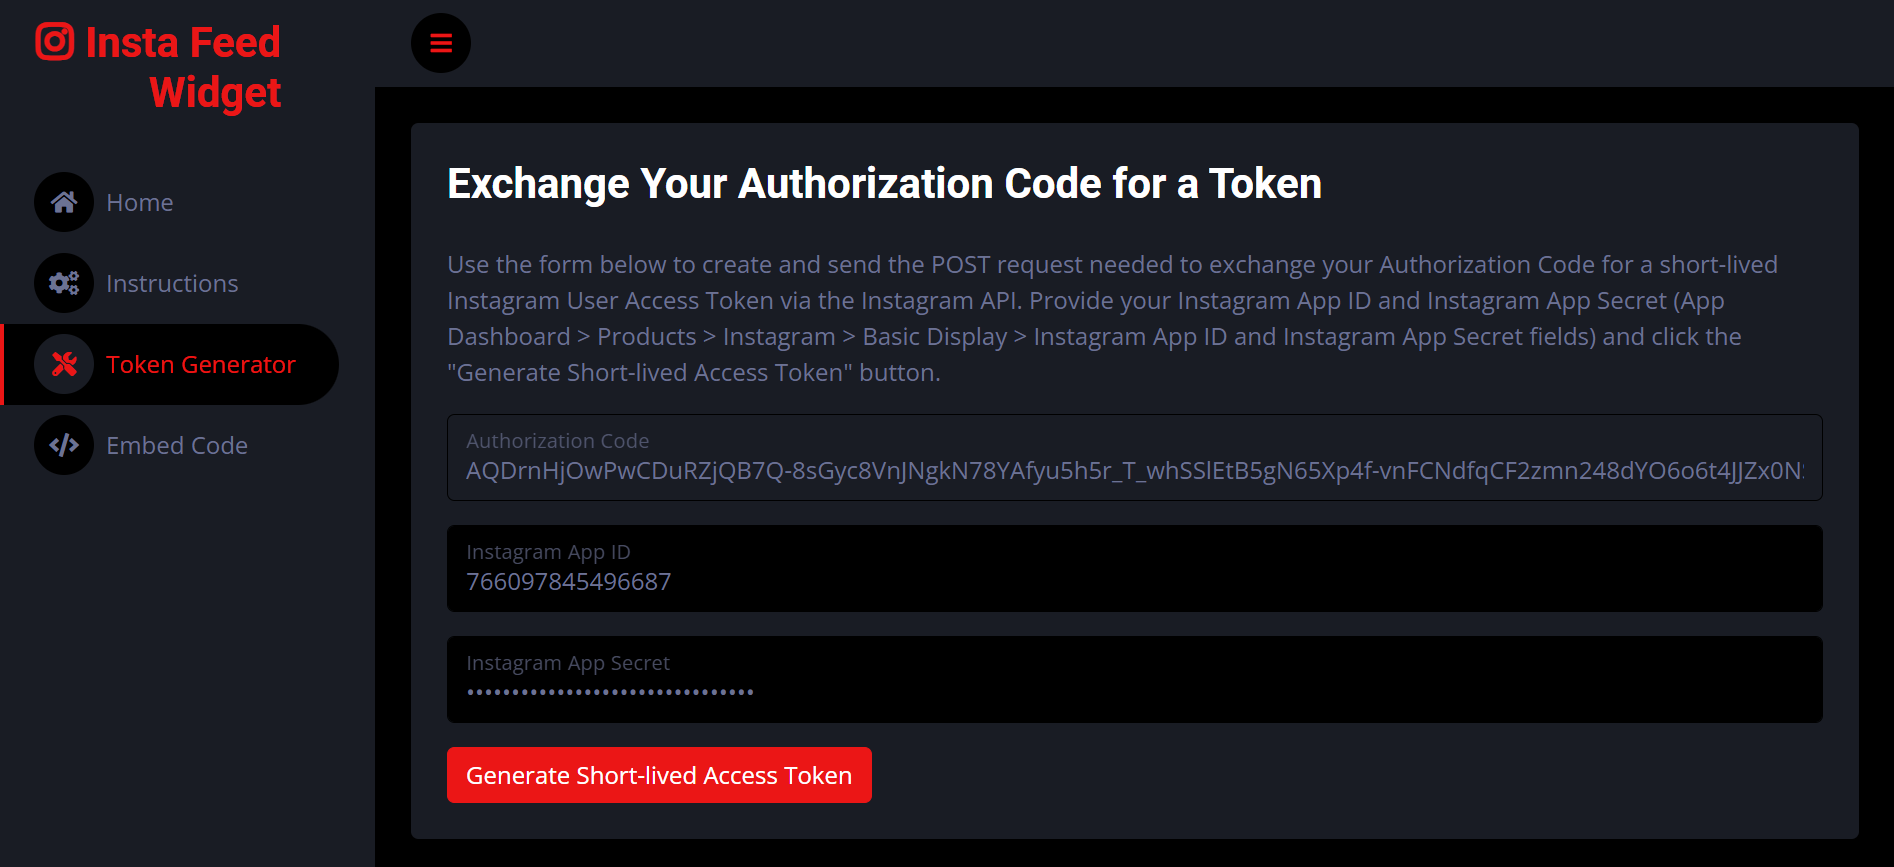Click the Instructions gears icon
Screen dimensions: 1894x867
pos(64,283)
